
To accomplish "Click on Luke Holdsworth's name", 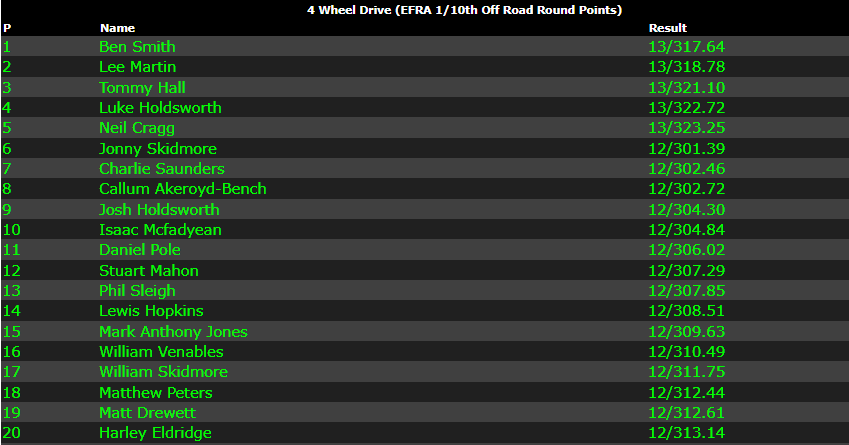I will (x=160, y=108).
